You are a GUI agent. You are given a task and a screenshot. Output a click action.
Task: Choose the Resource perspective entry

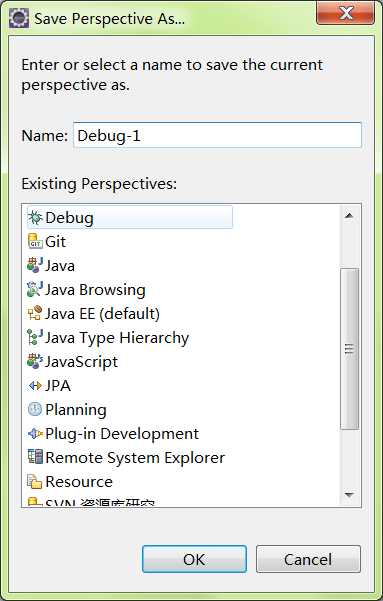tap(70, 481)
